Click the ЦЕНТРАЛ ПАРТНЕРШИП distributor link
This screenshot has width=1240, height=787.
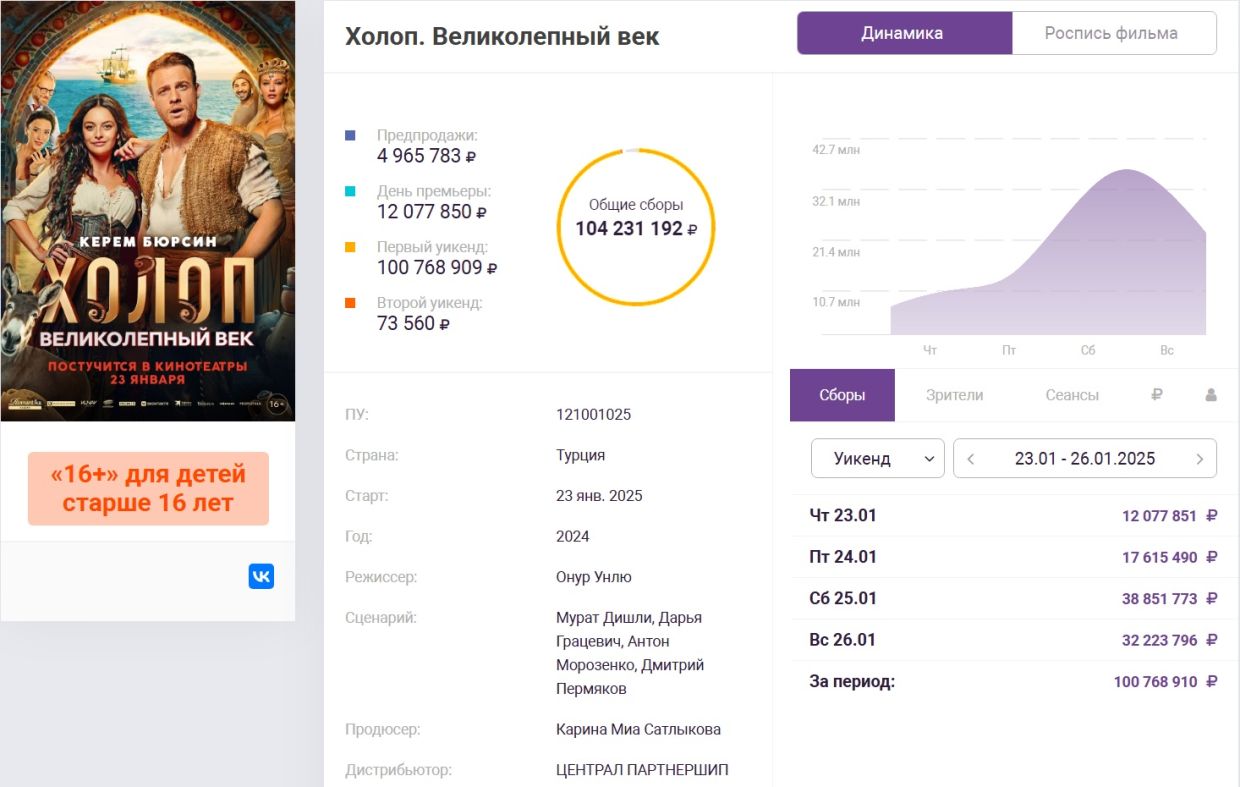point(642,770)
